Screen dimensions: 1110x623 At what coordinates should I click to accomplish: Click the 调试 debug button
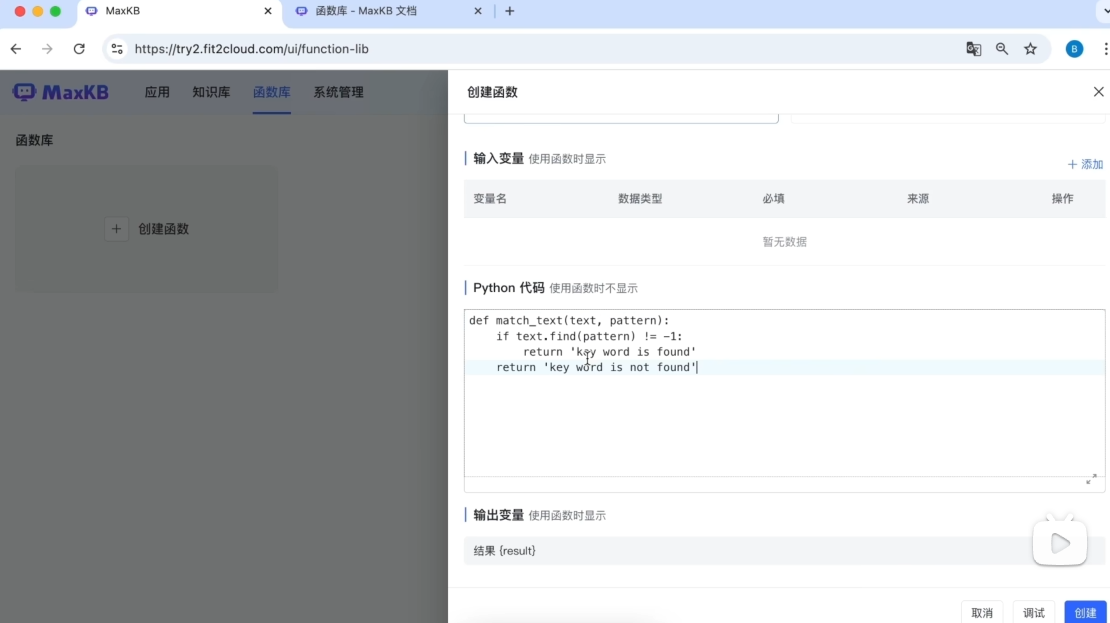click(1034, 612)
